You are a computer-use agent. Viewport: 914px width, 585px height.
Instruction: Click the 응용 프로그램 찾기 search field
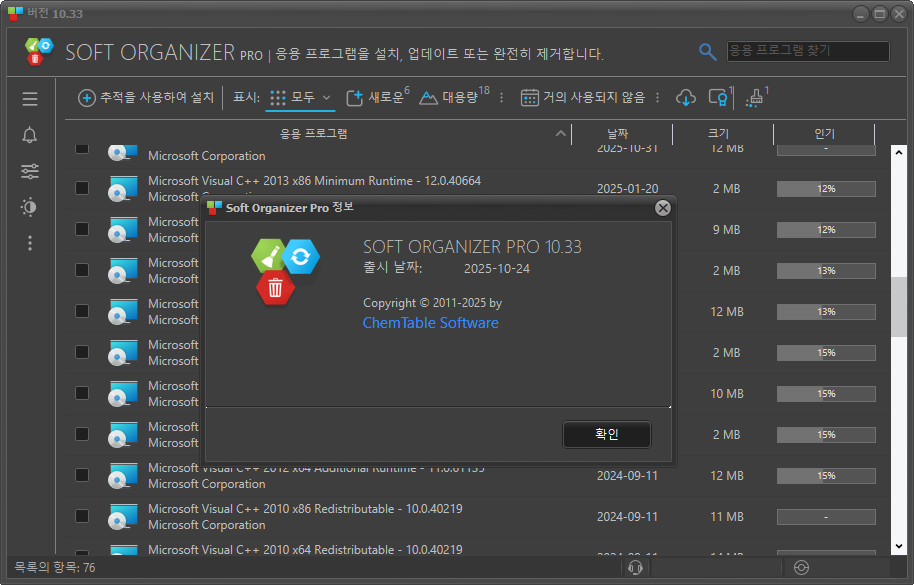tap(808, 51)
